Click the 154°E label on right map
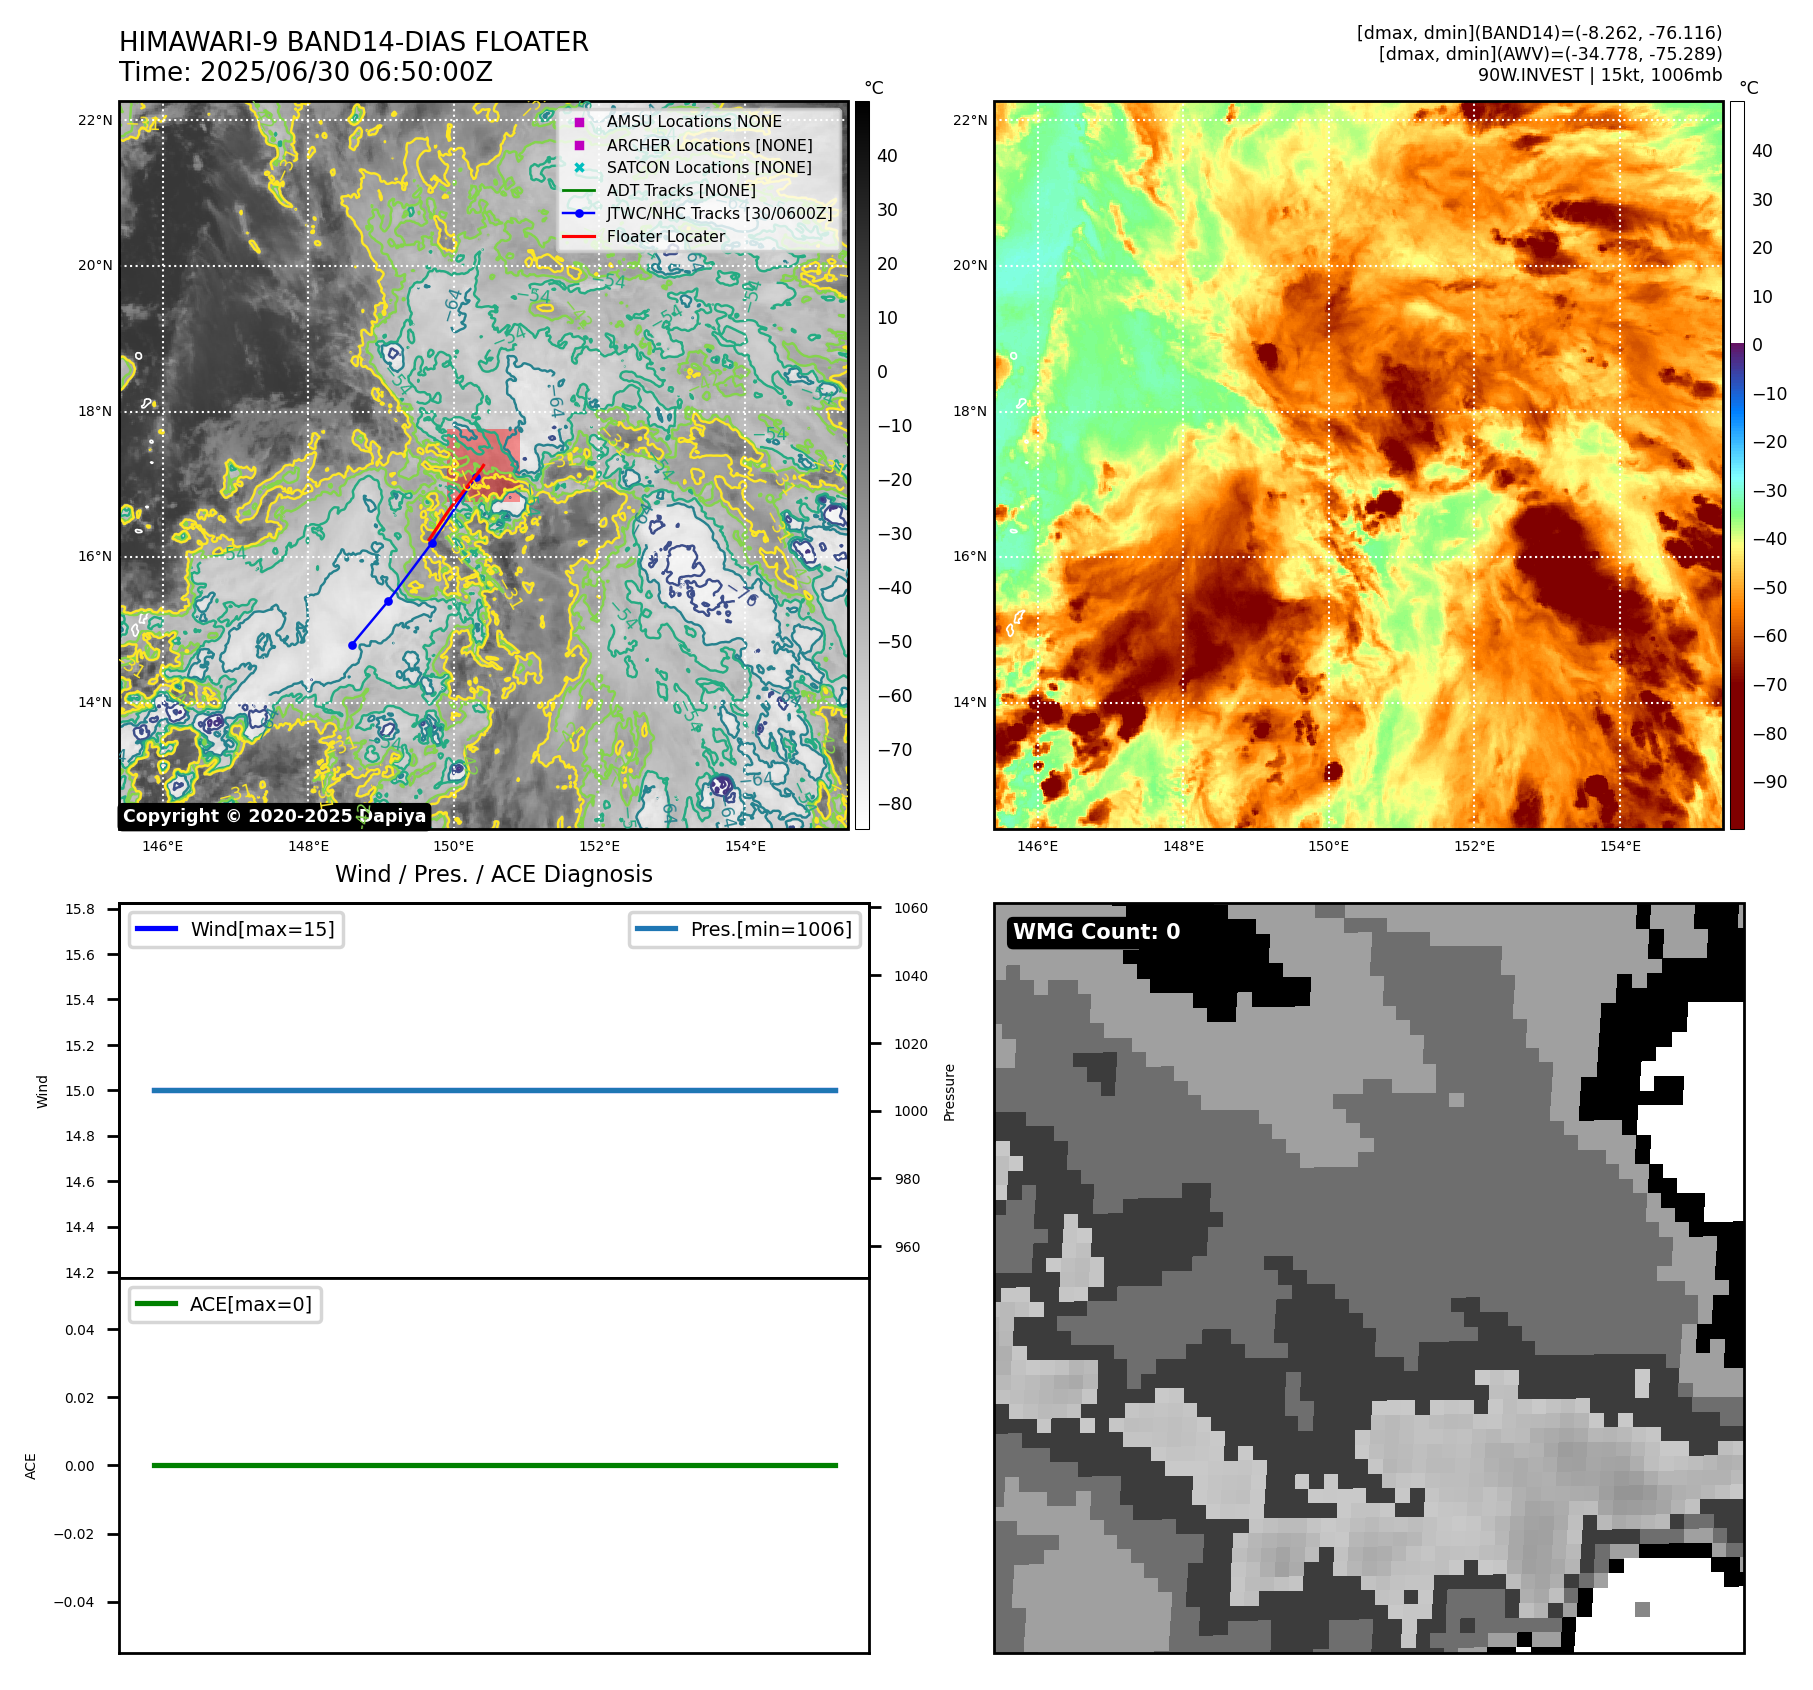 (1620, 846)
